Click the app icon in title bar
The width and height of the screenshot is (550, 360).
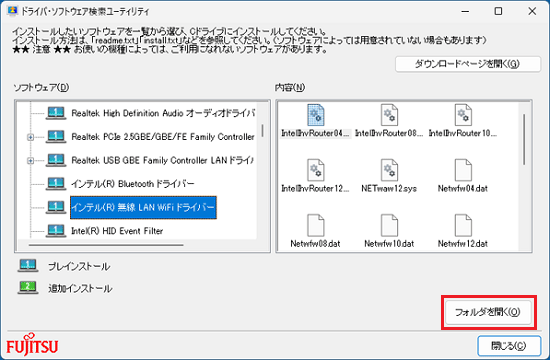pos(12,11)
